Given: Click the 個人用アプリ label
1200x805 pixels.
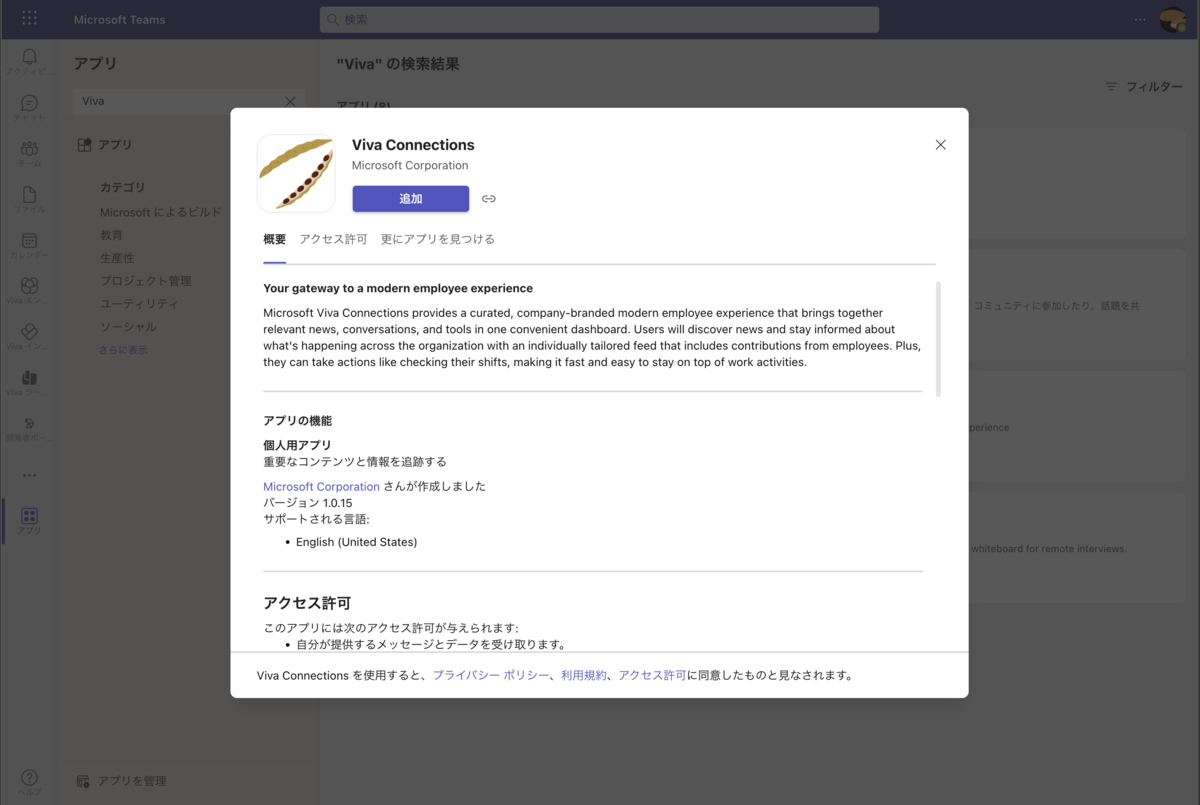Looking at the screenshot, I should (297, 445).
